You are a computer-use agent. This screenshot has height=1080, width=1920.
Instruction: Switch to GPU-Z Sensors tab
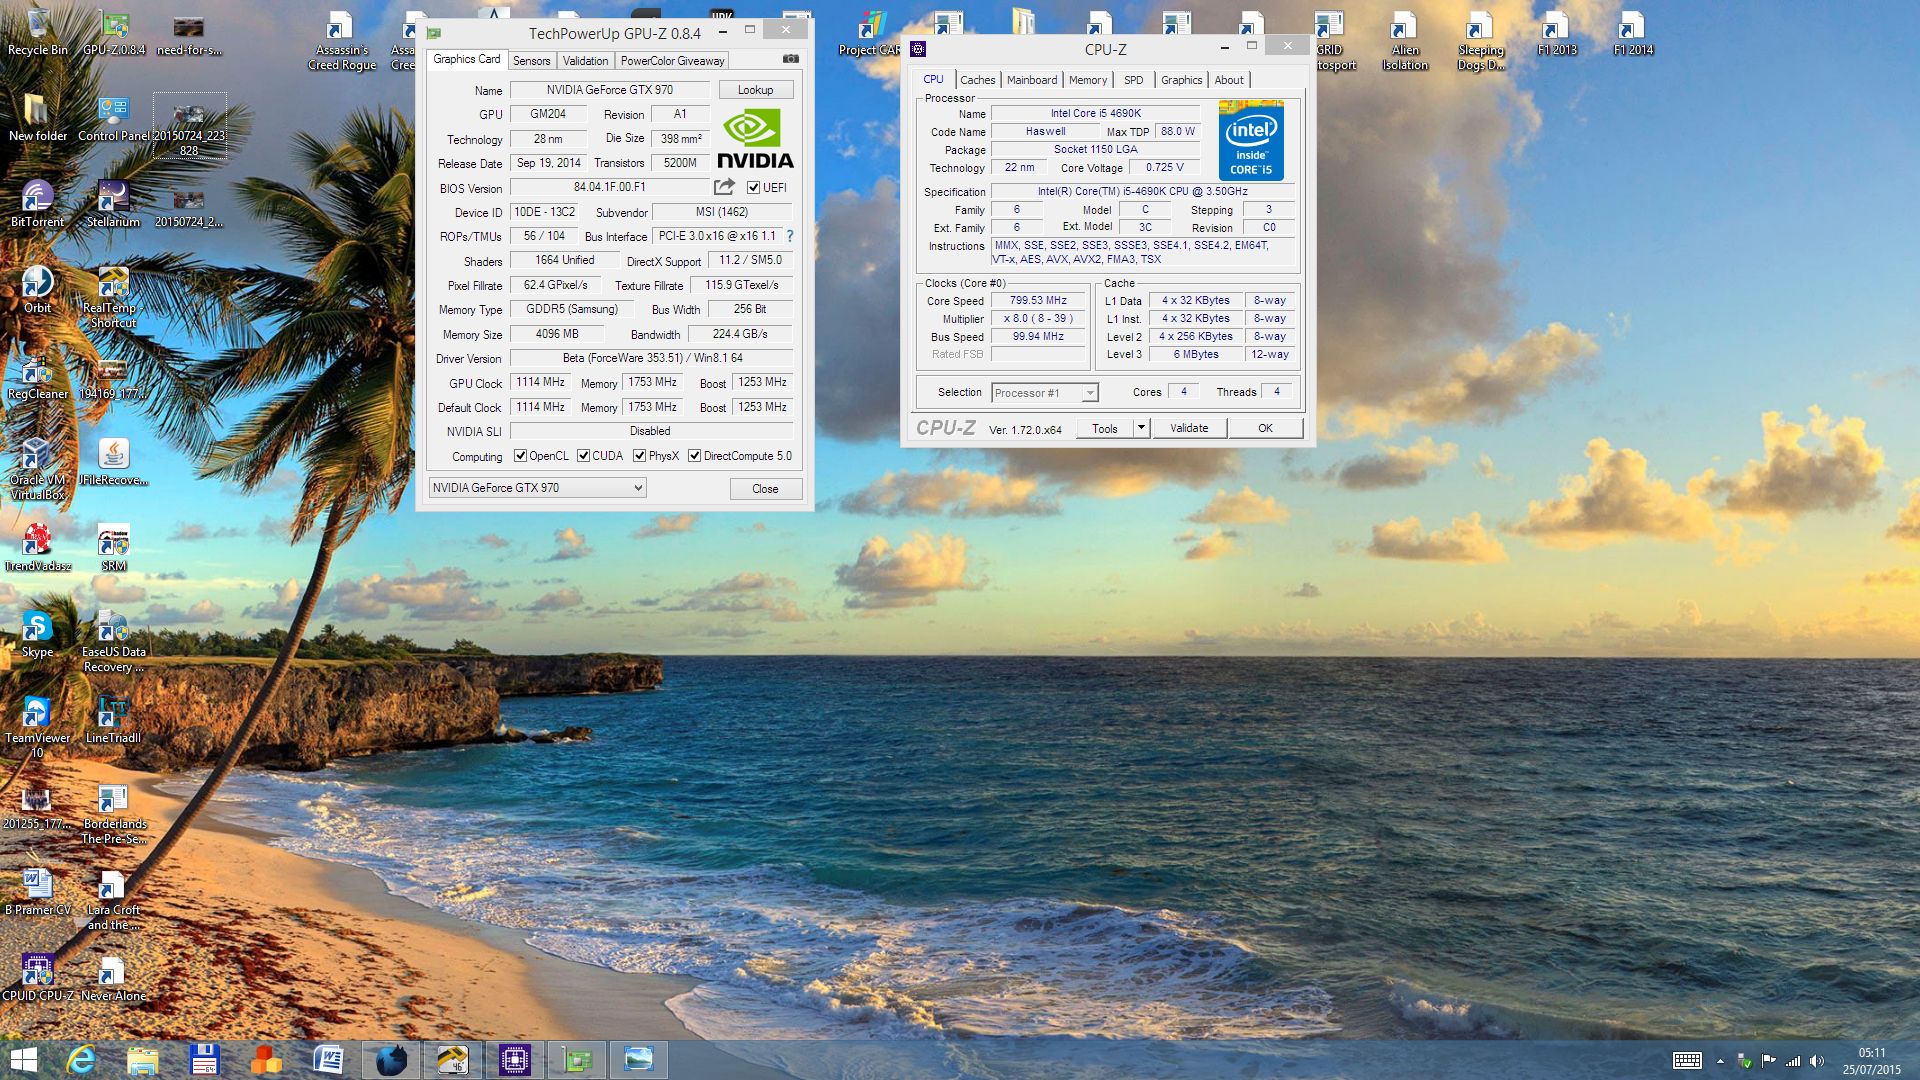(531, 61)
